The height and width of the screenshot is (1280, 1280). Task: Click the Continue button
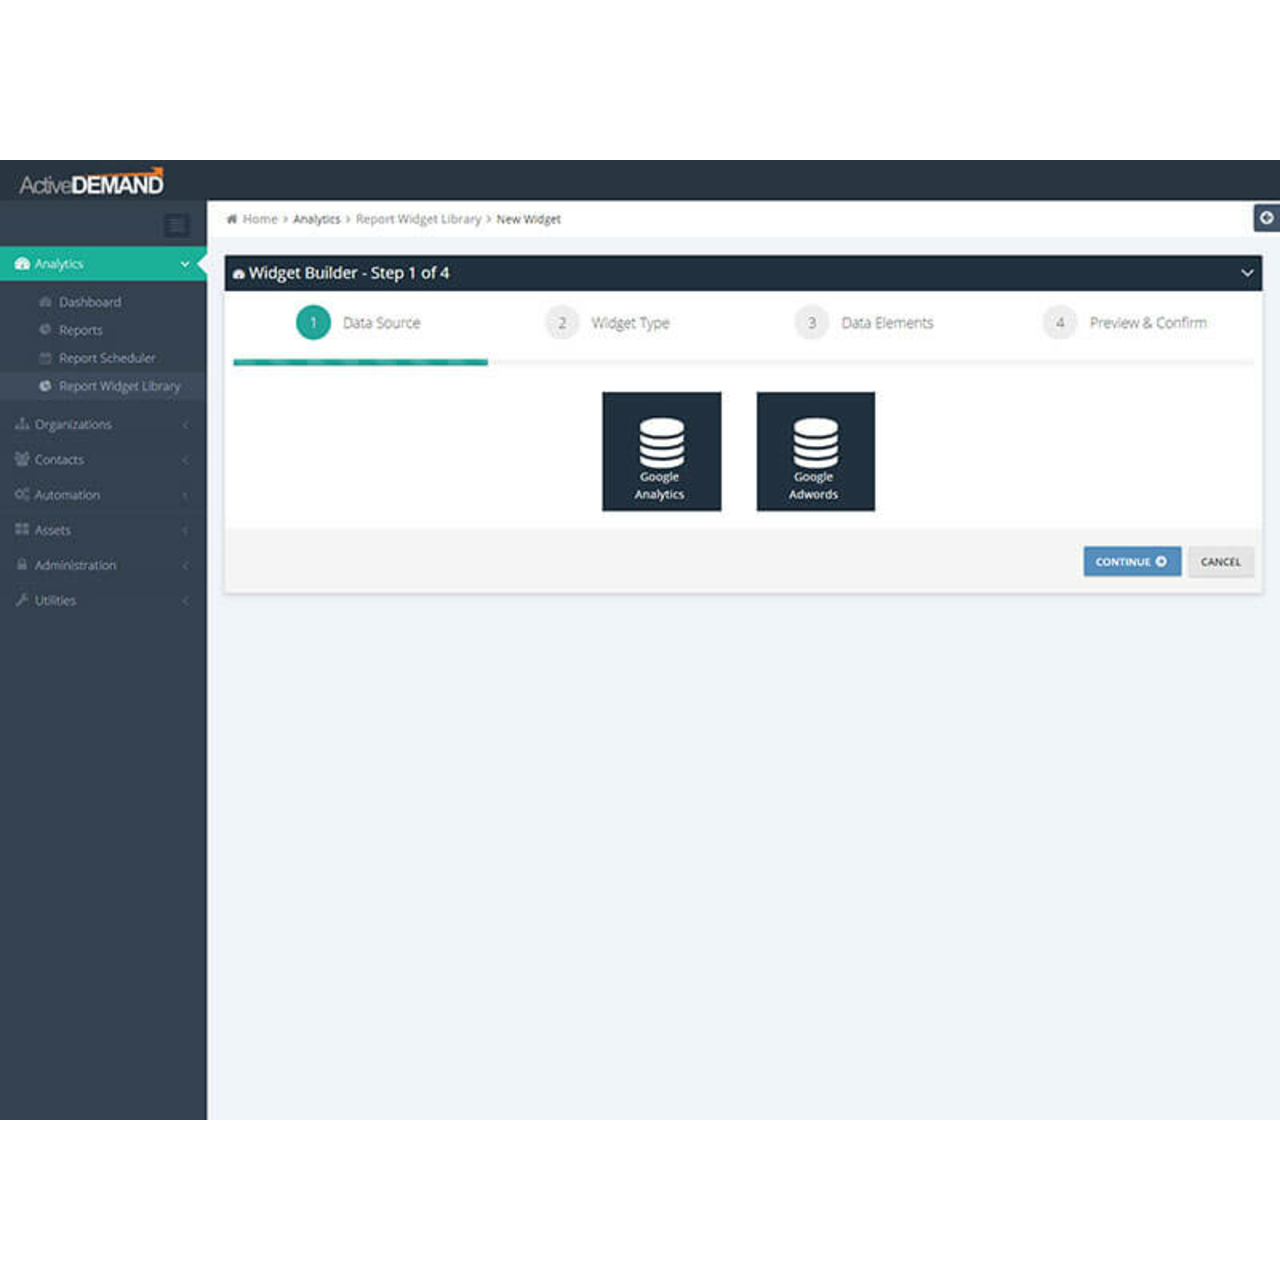click(1131, 561)
